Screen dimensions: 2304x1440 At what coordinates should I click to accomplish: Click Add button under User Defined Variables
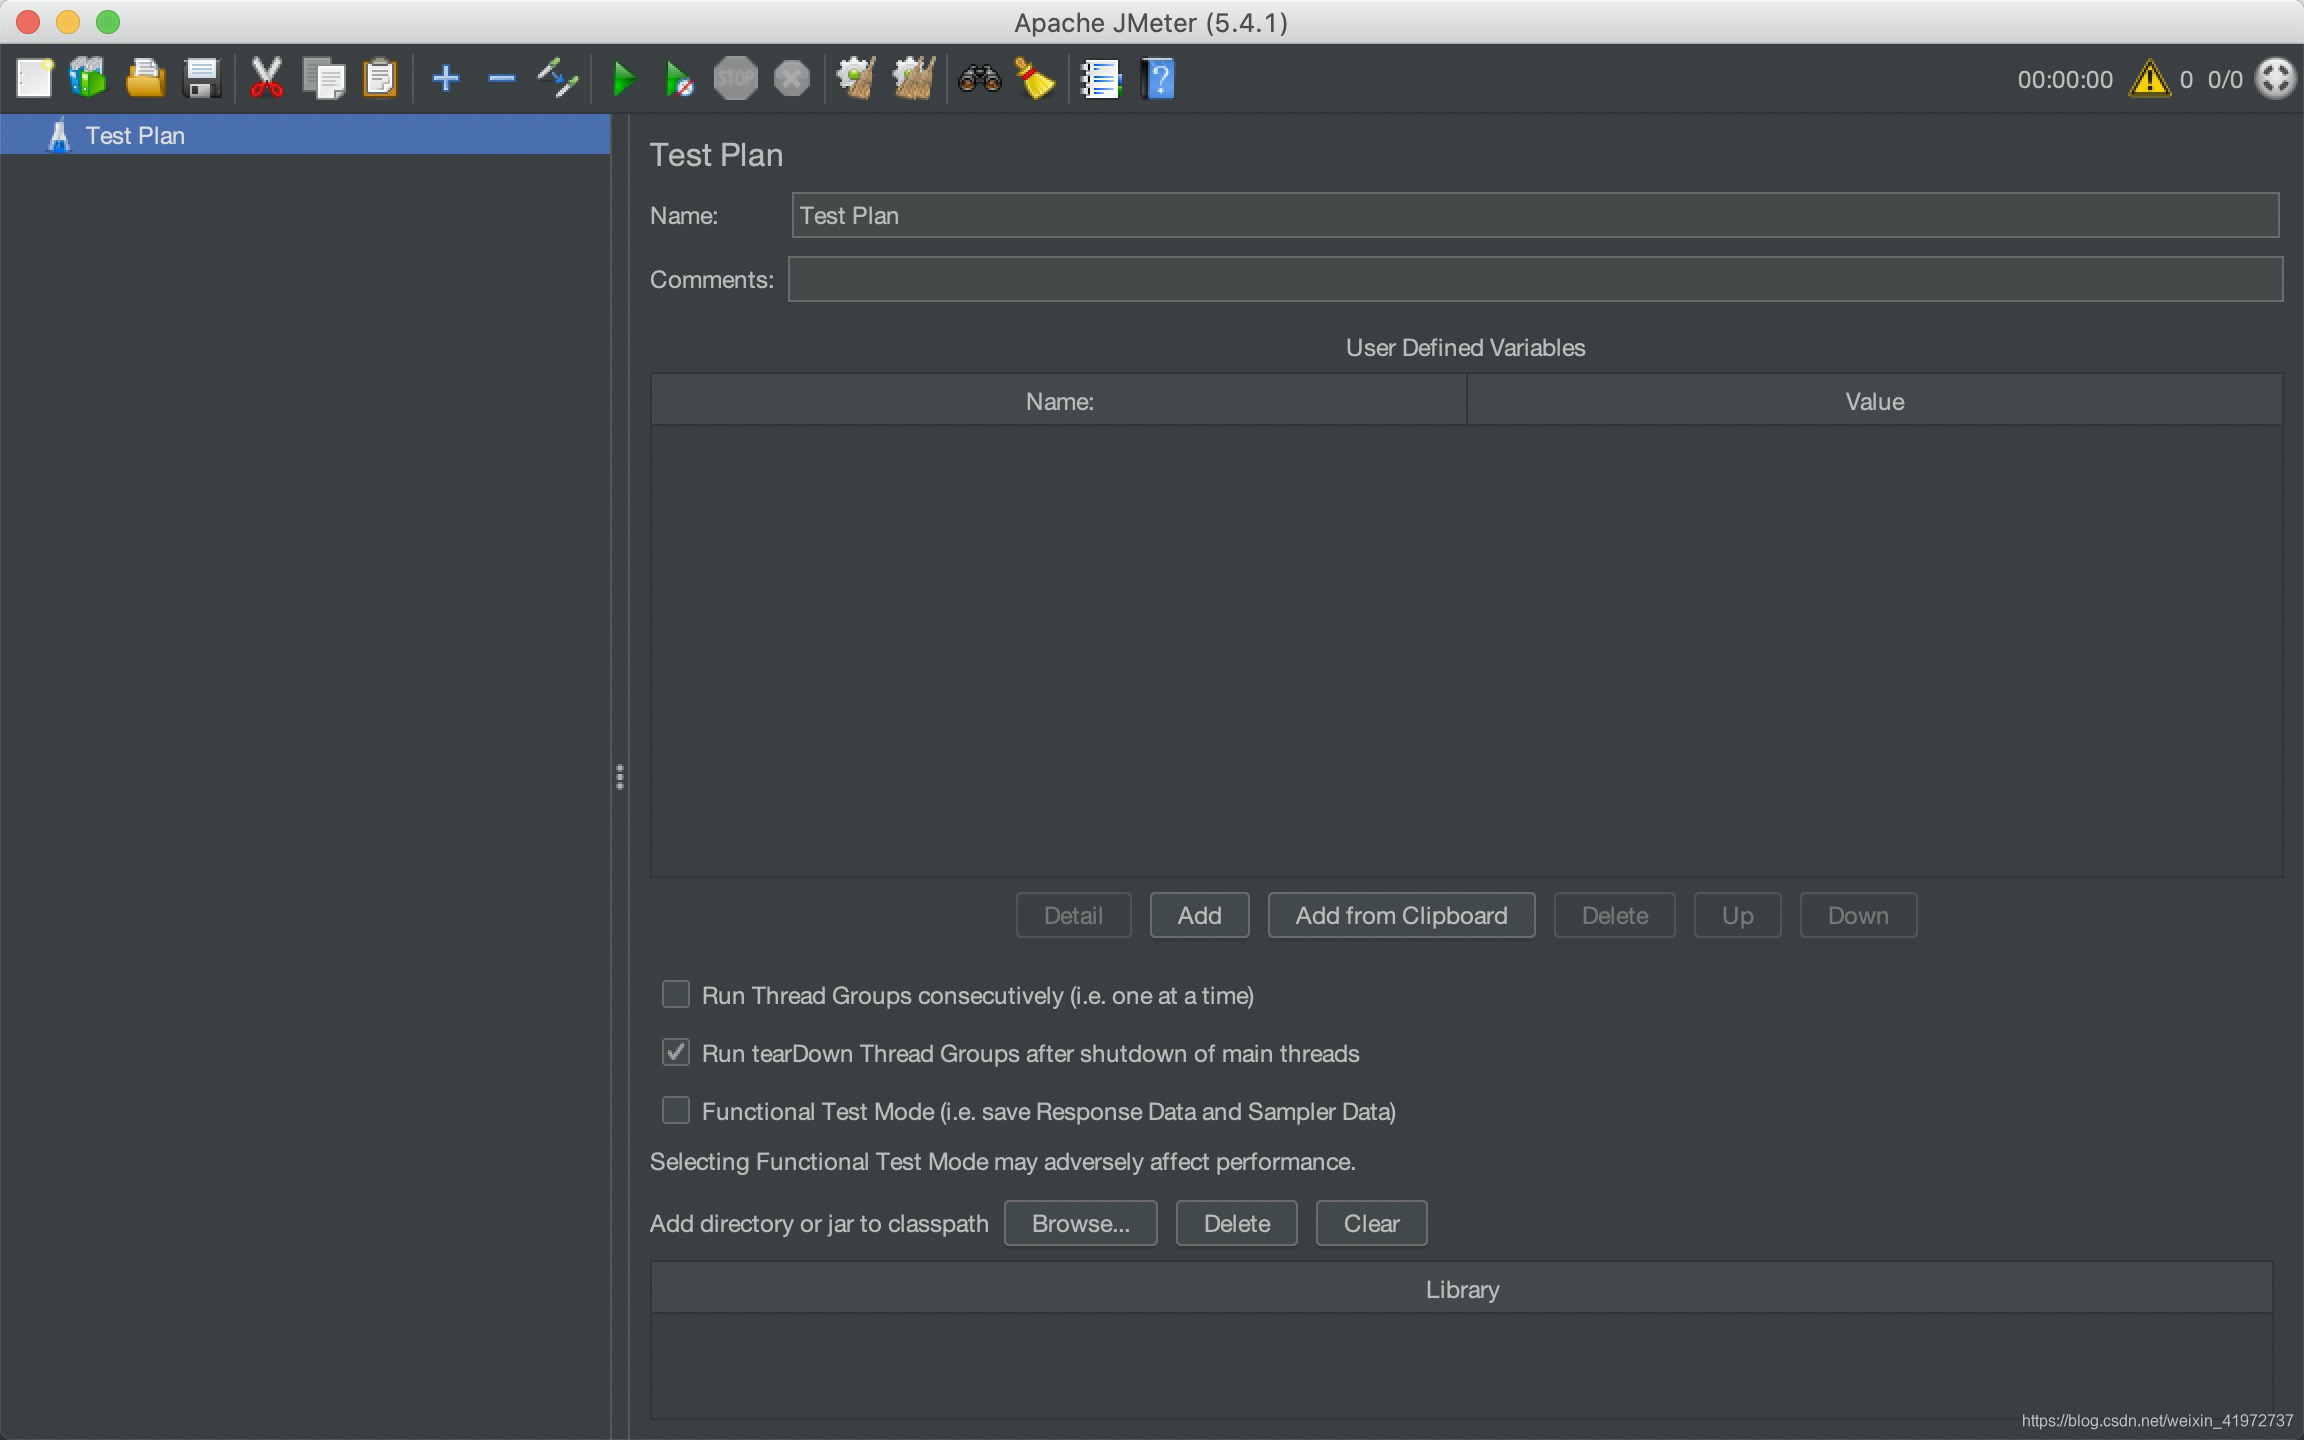point(1199,915)
